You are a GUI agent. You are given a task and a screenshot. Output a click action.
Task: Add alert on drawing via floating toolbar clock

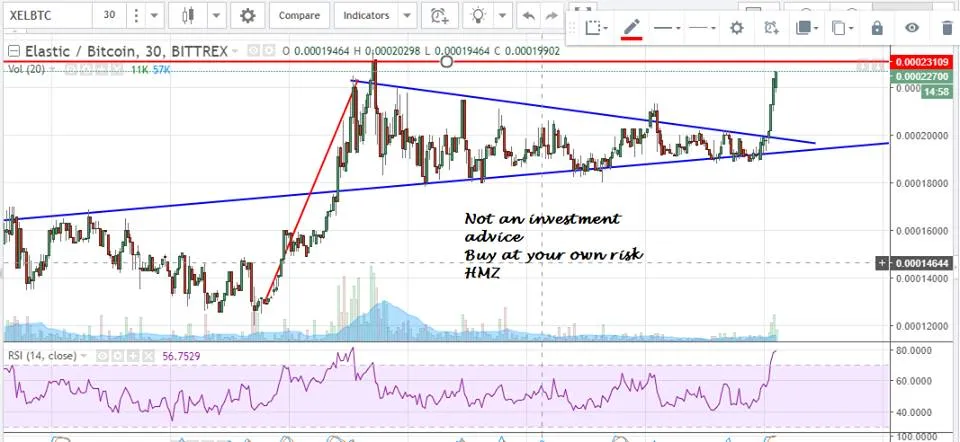pos(771,28)
